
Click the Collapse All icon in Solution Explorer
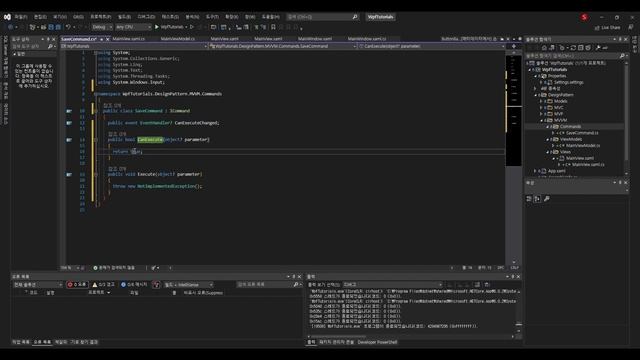pyautogui.click(x=580, y=48)
